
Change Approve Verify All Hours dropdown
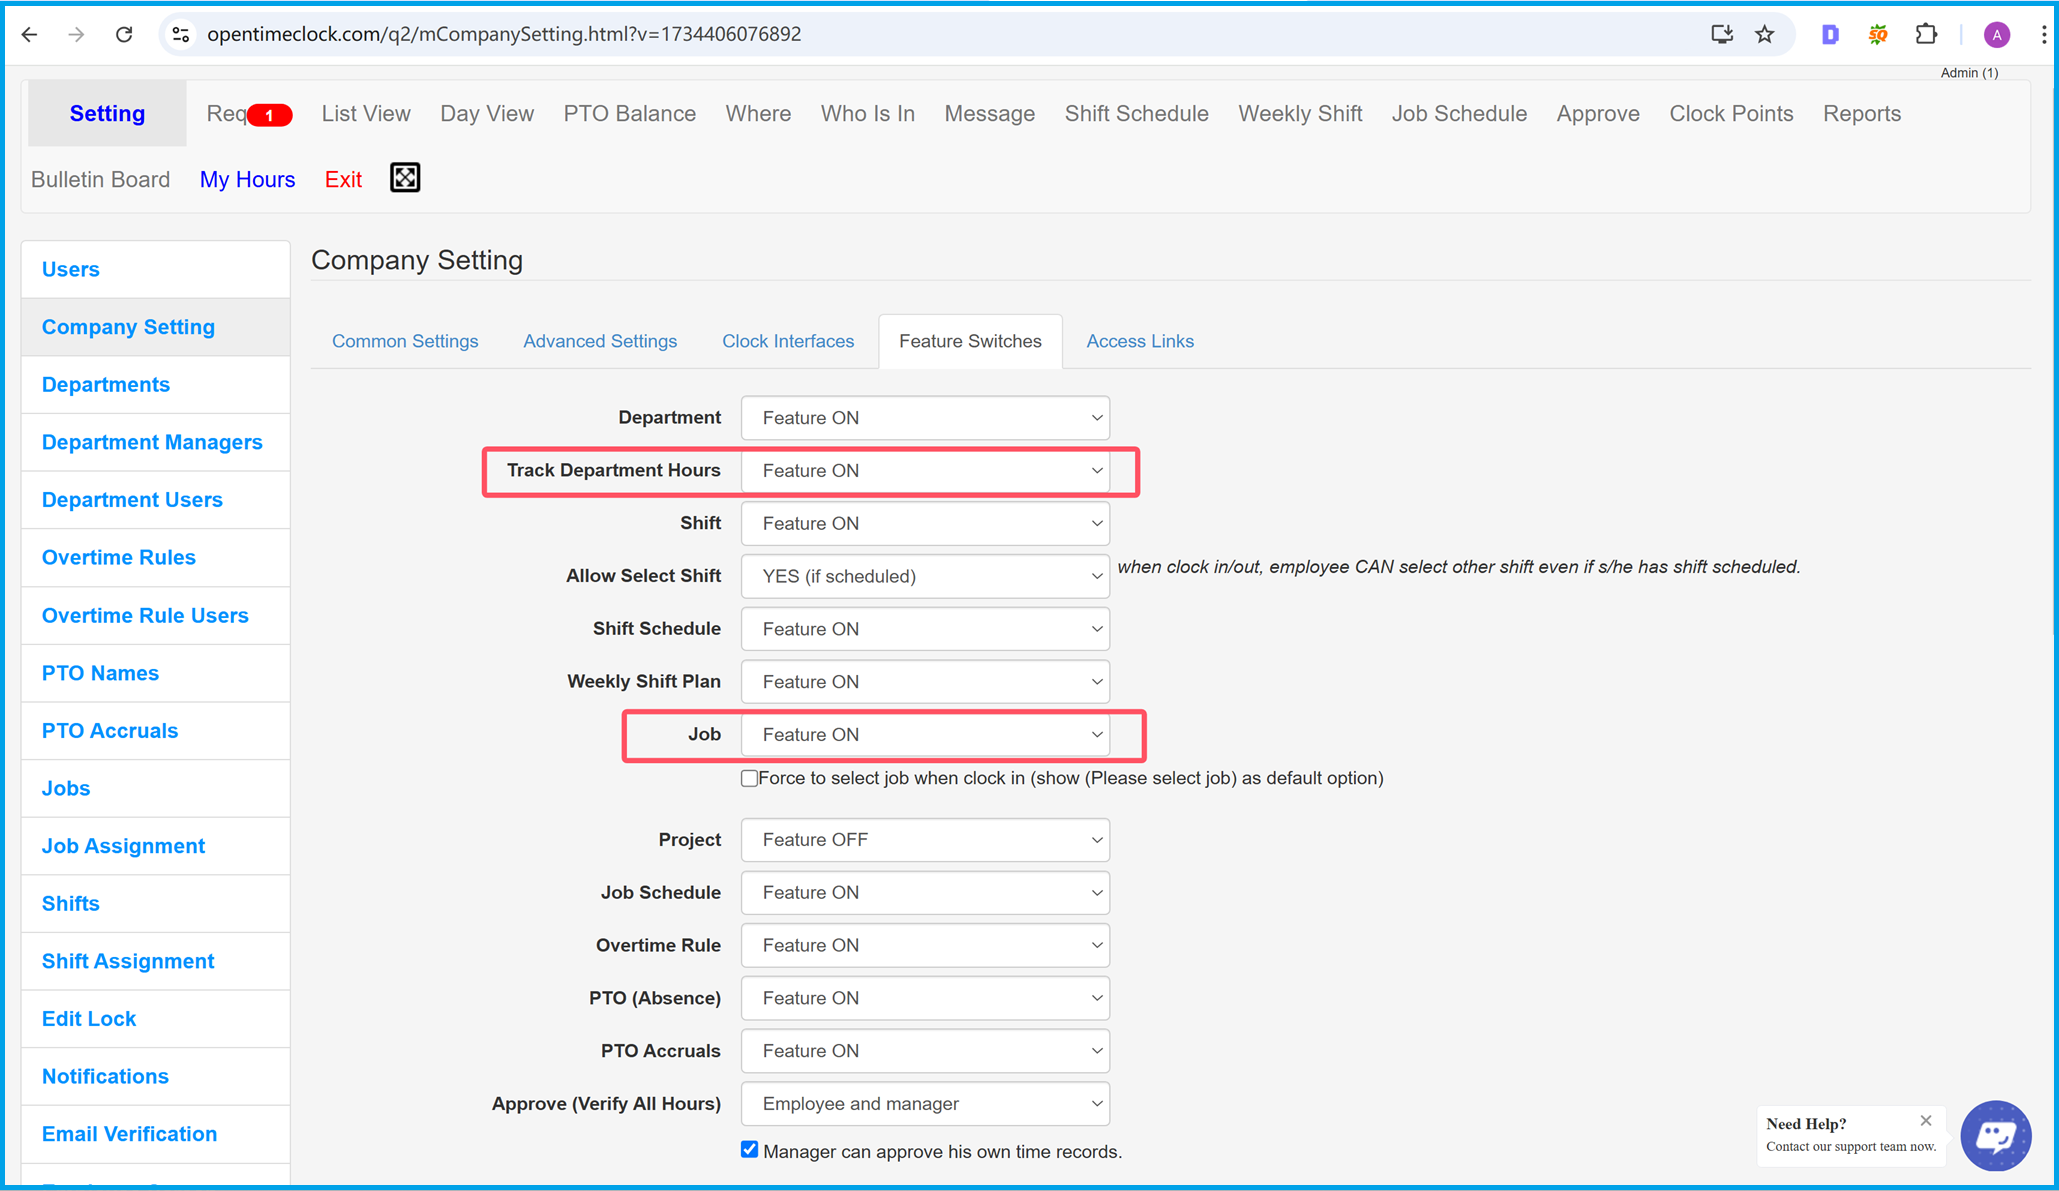point(925,1103)
